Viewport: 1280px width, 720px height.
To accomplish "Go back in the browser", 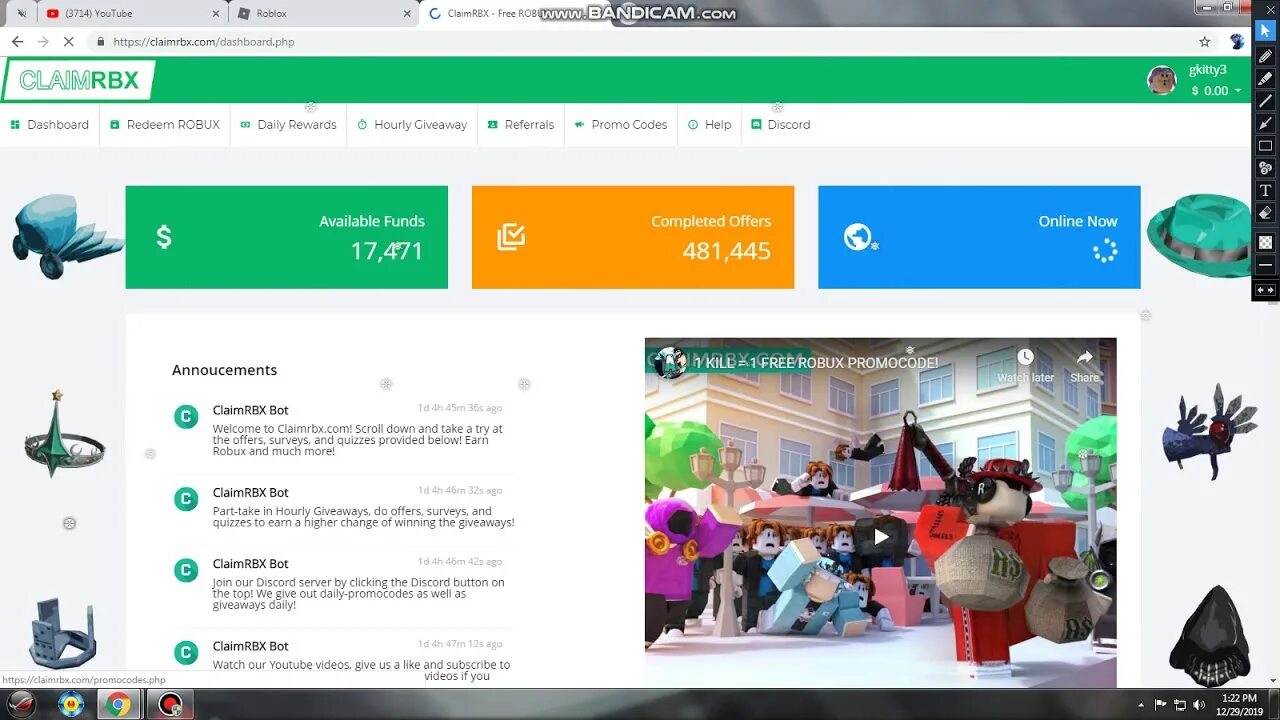I will [17, 42].
